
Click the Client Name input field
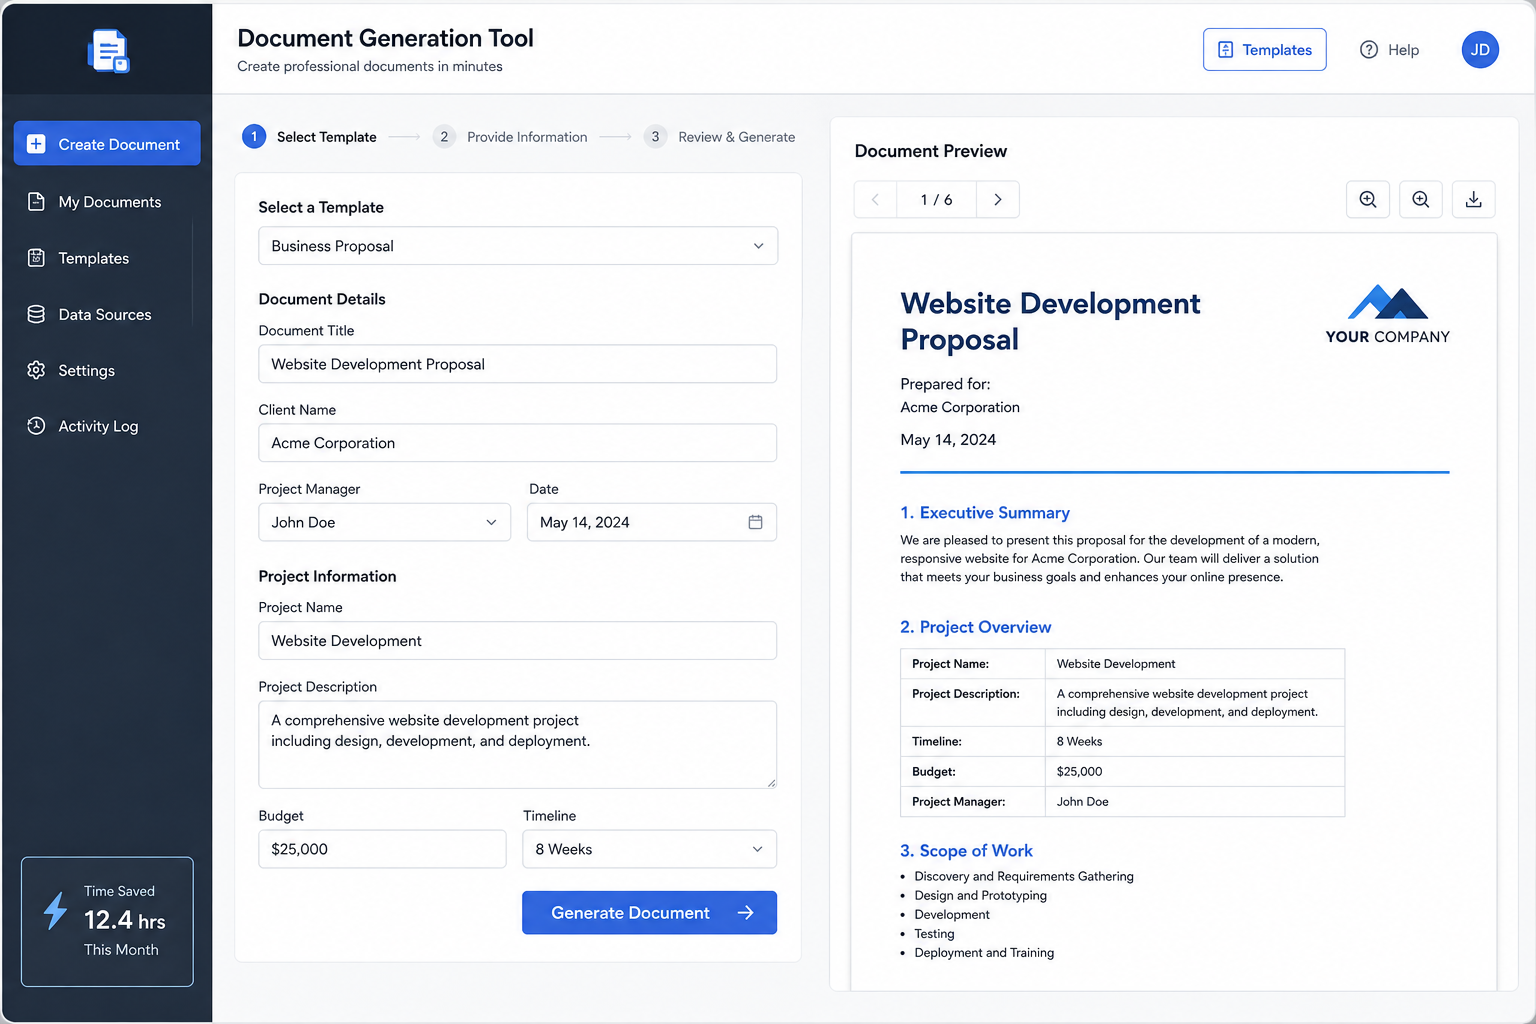coord(518,443)
